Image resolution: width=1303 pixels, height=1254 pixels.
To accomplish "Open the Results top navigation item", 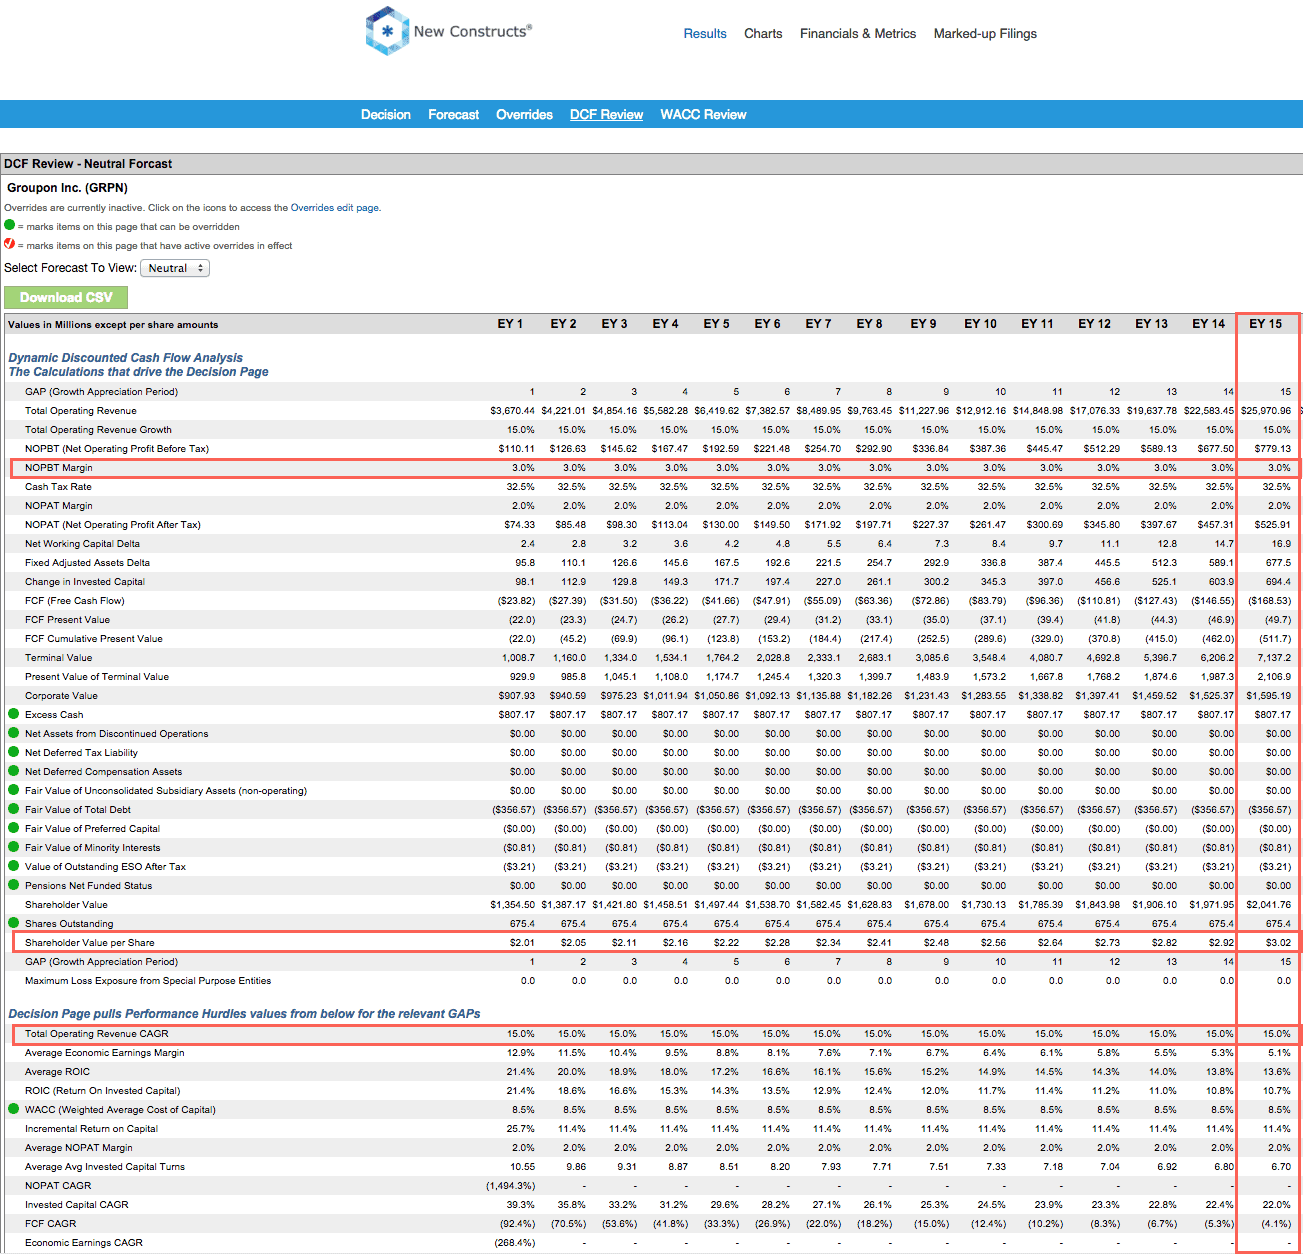I will tap(705, 33).
